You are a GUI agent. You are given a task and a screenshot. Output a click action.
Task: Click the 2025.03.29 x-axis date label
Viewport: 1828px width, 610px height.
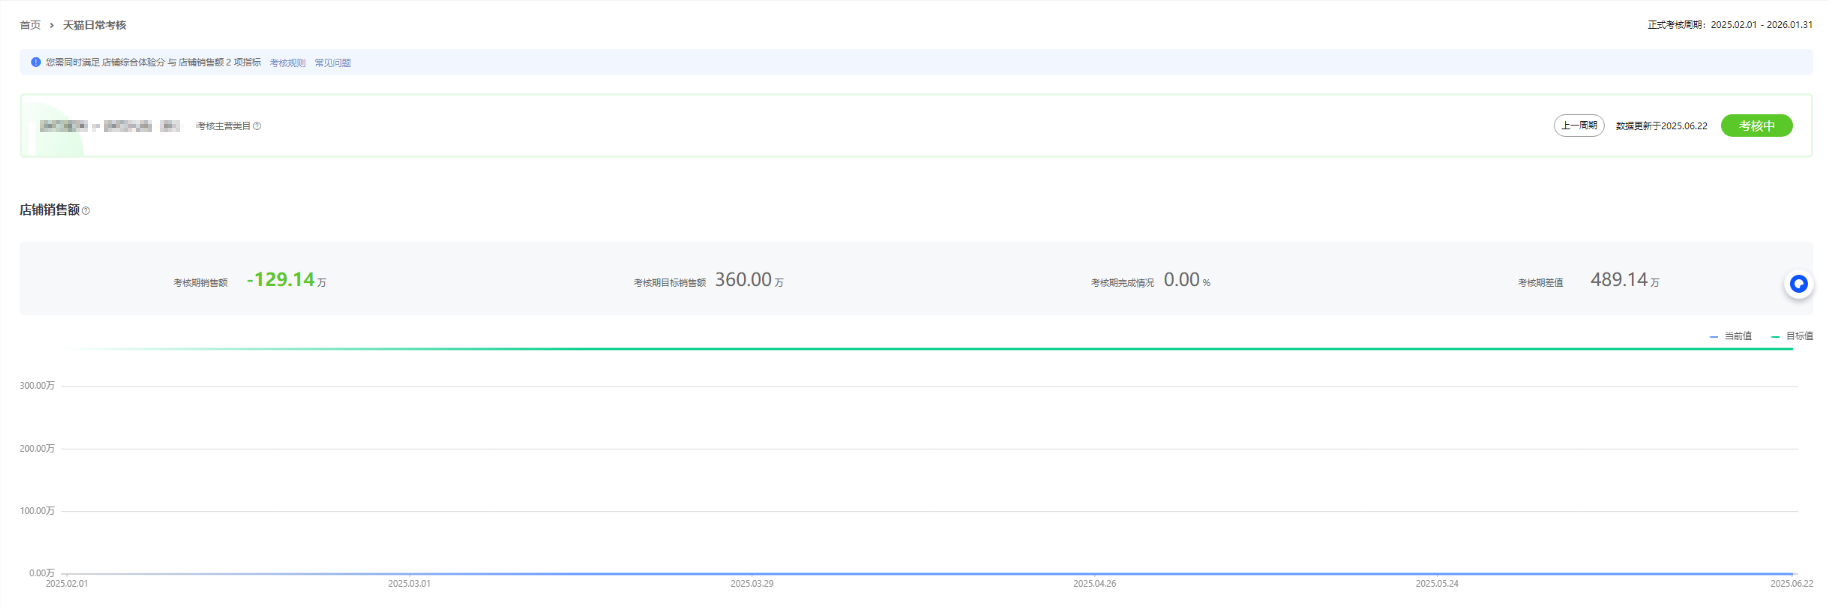pos(752,584)
